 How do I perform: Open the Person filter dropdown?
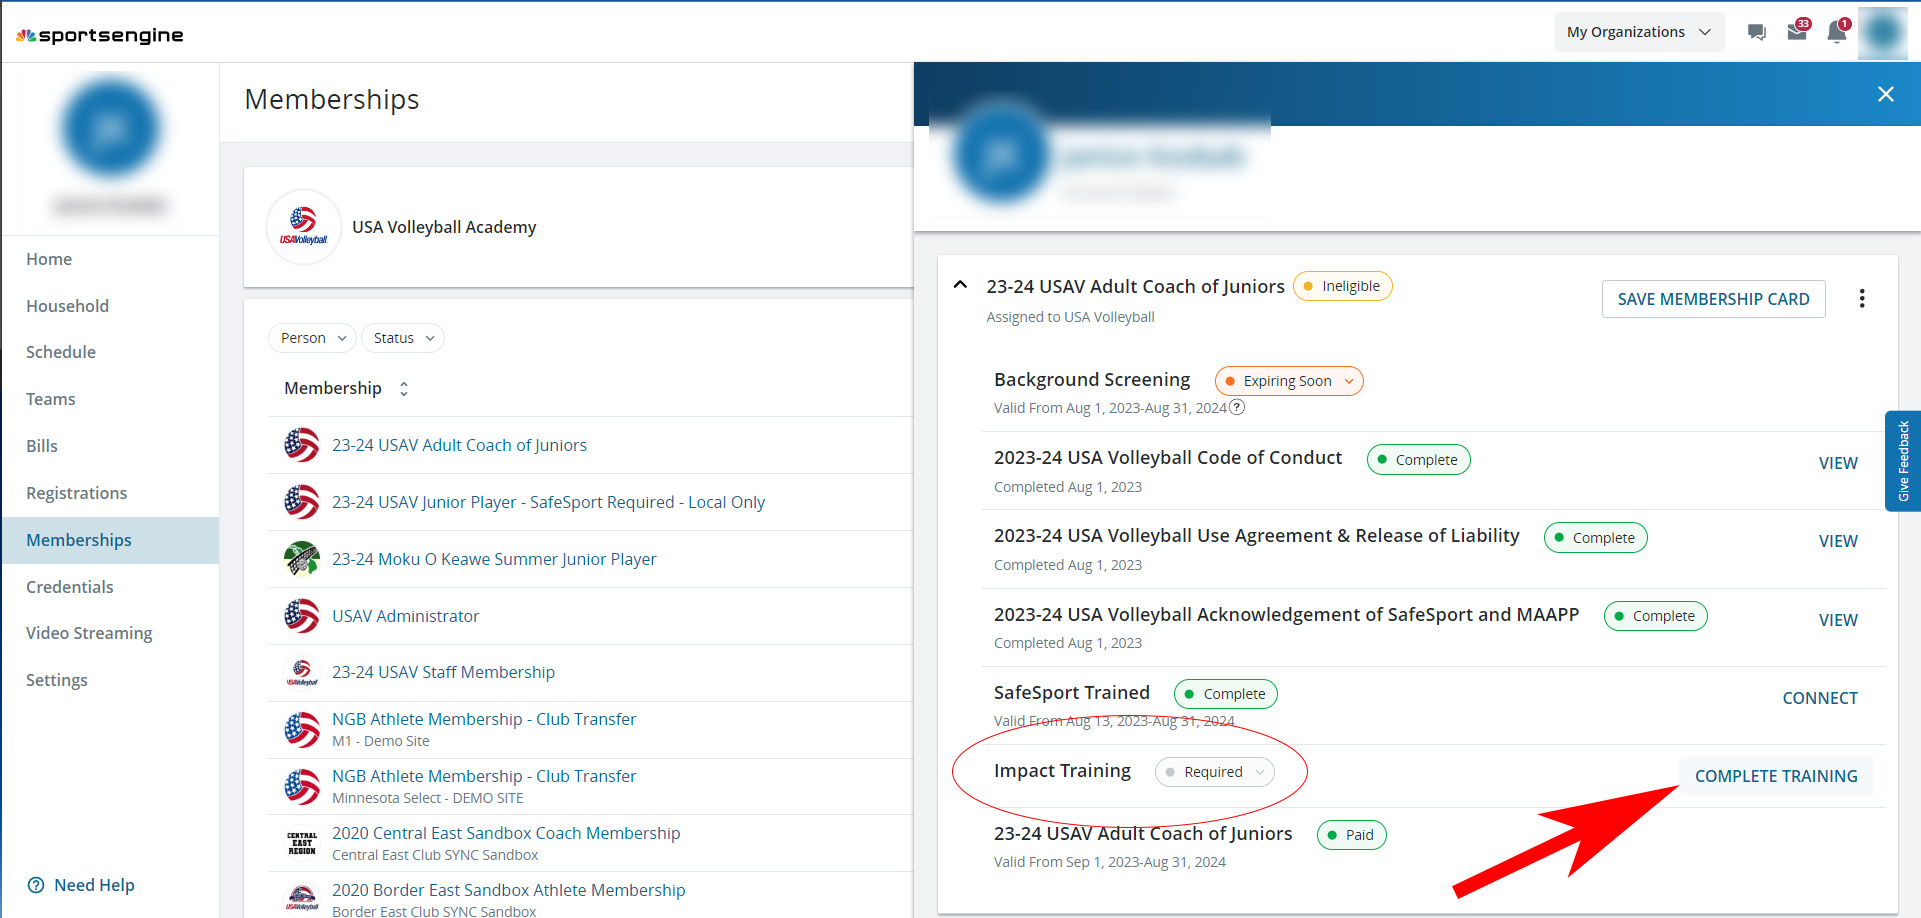[313, 338]
